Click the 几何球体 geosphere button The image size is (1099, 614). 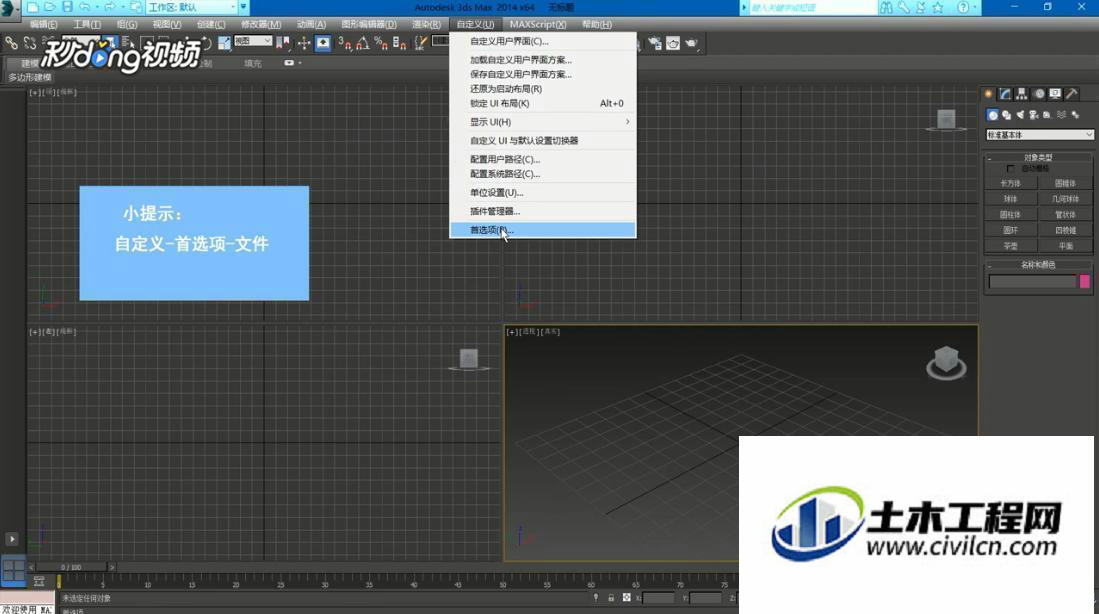click(x=1065, y=199)
